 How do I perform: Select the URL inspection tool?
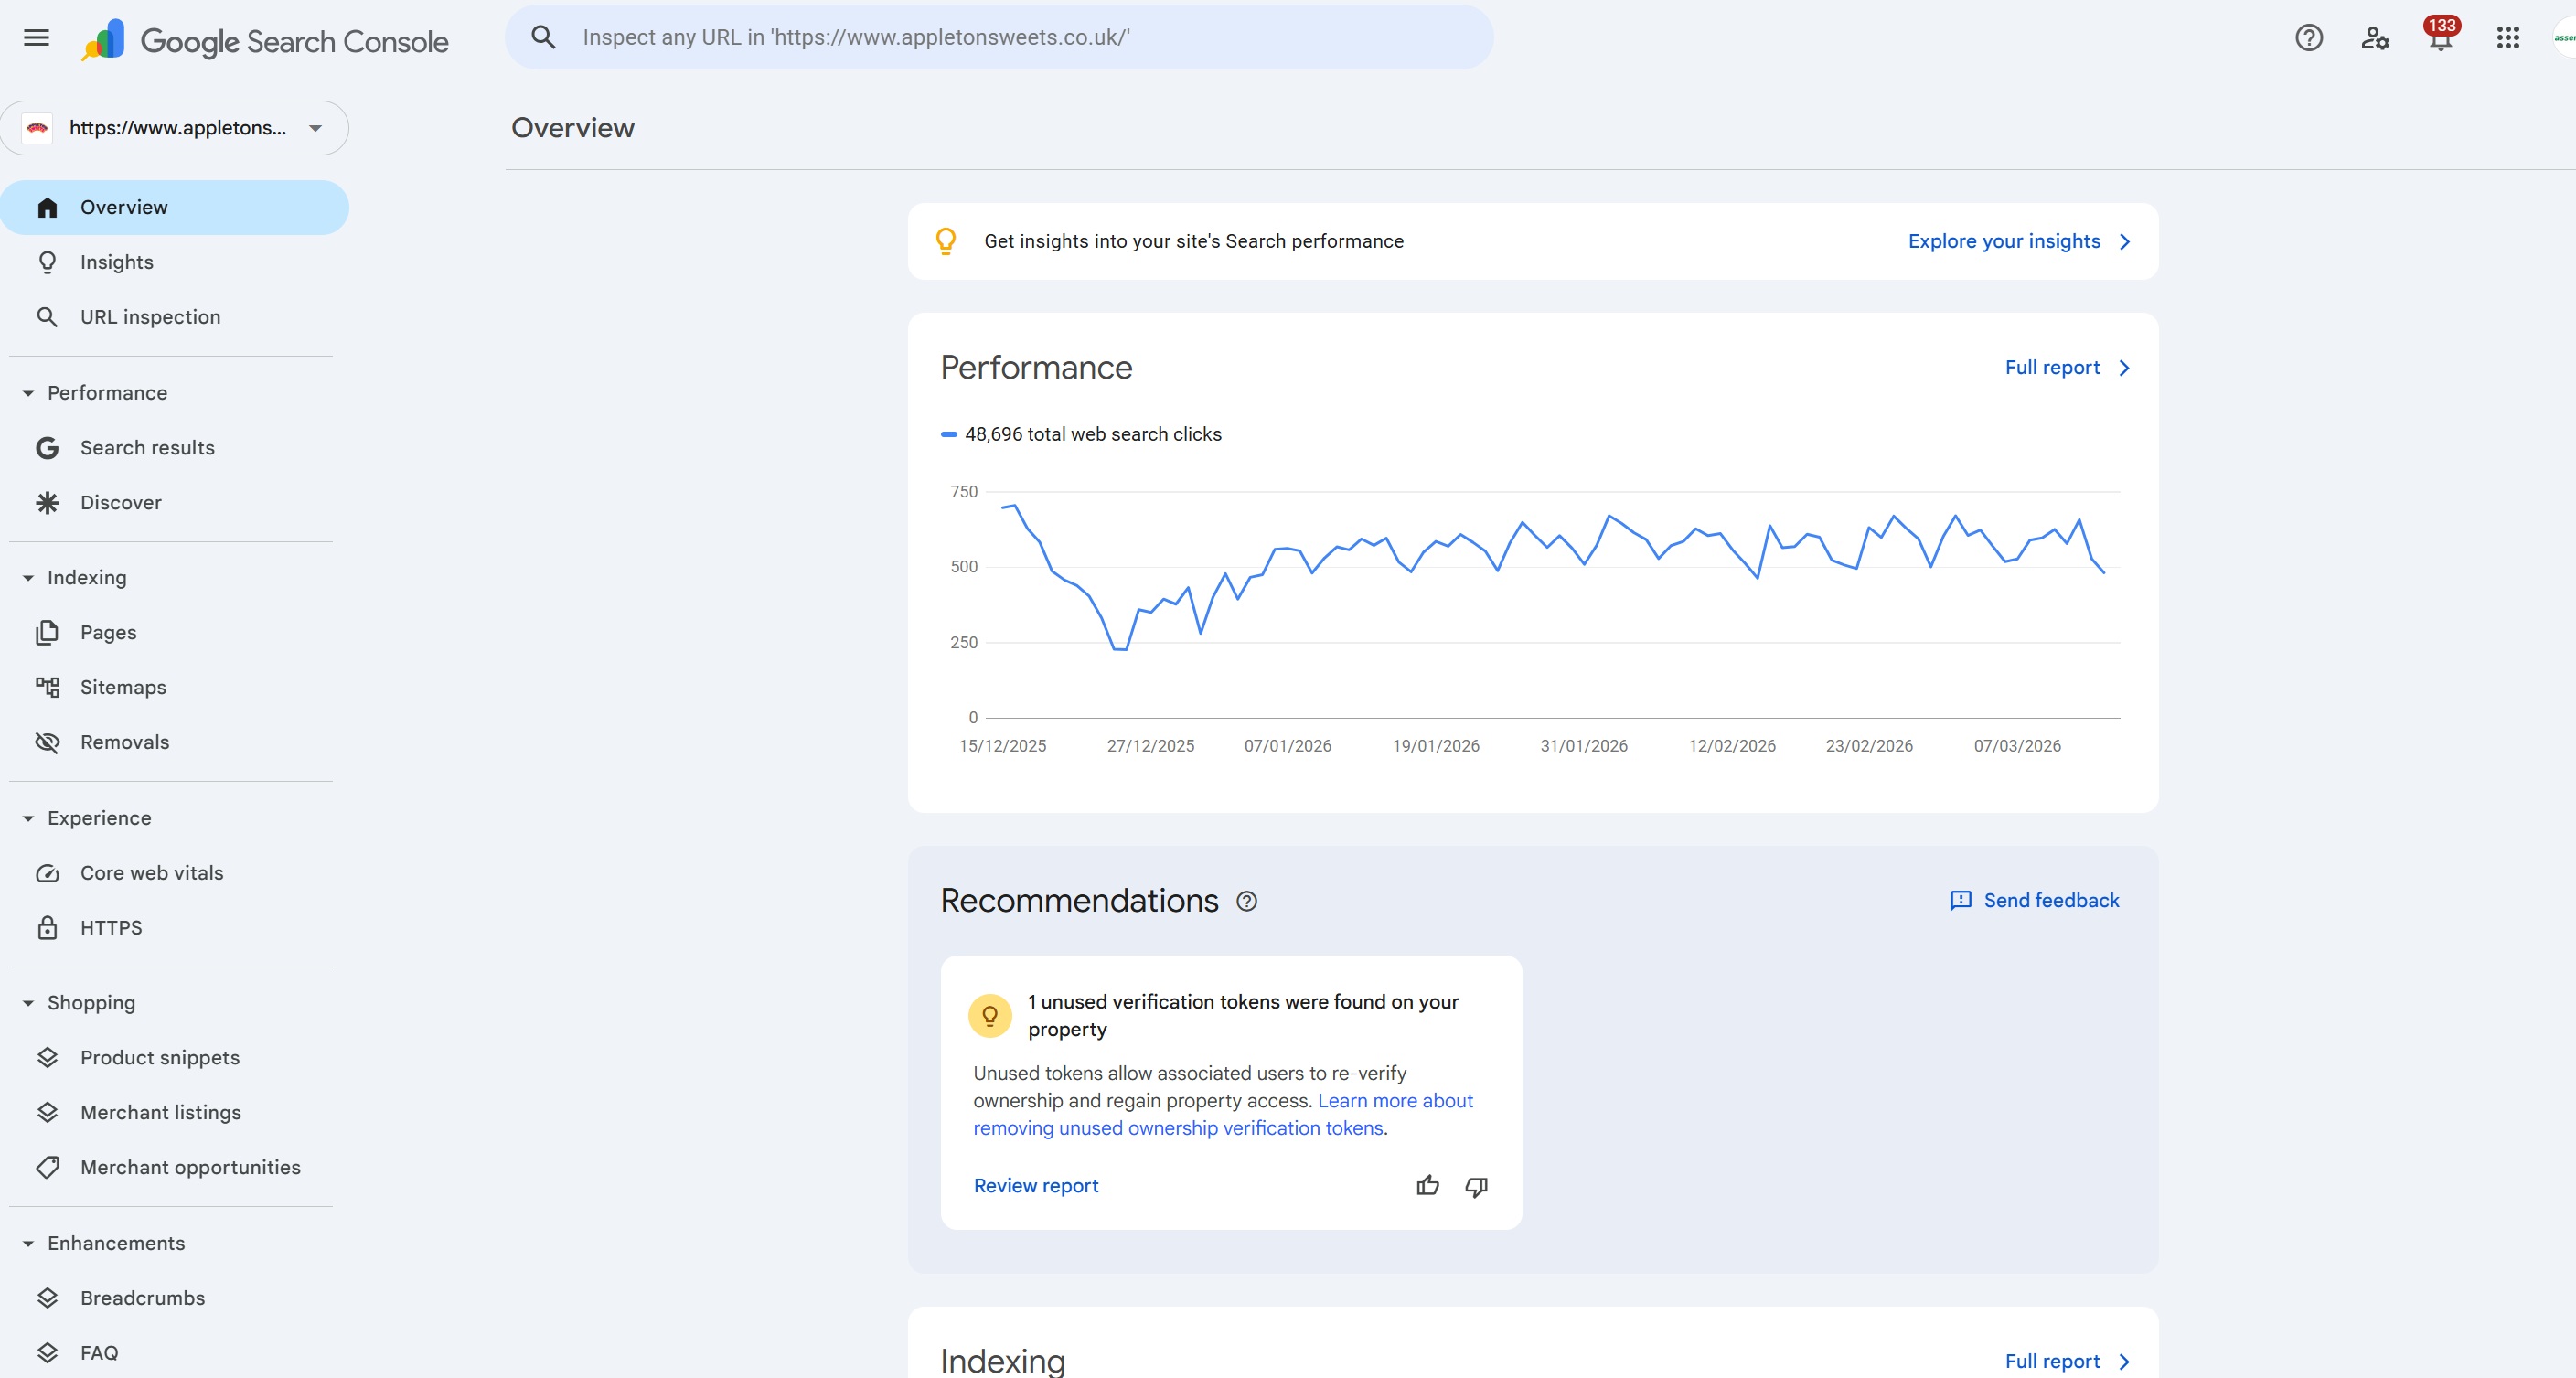pyautogui.click(x=148, y=316)
